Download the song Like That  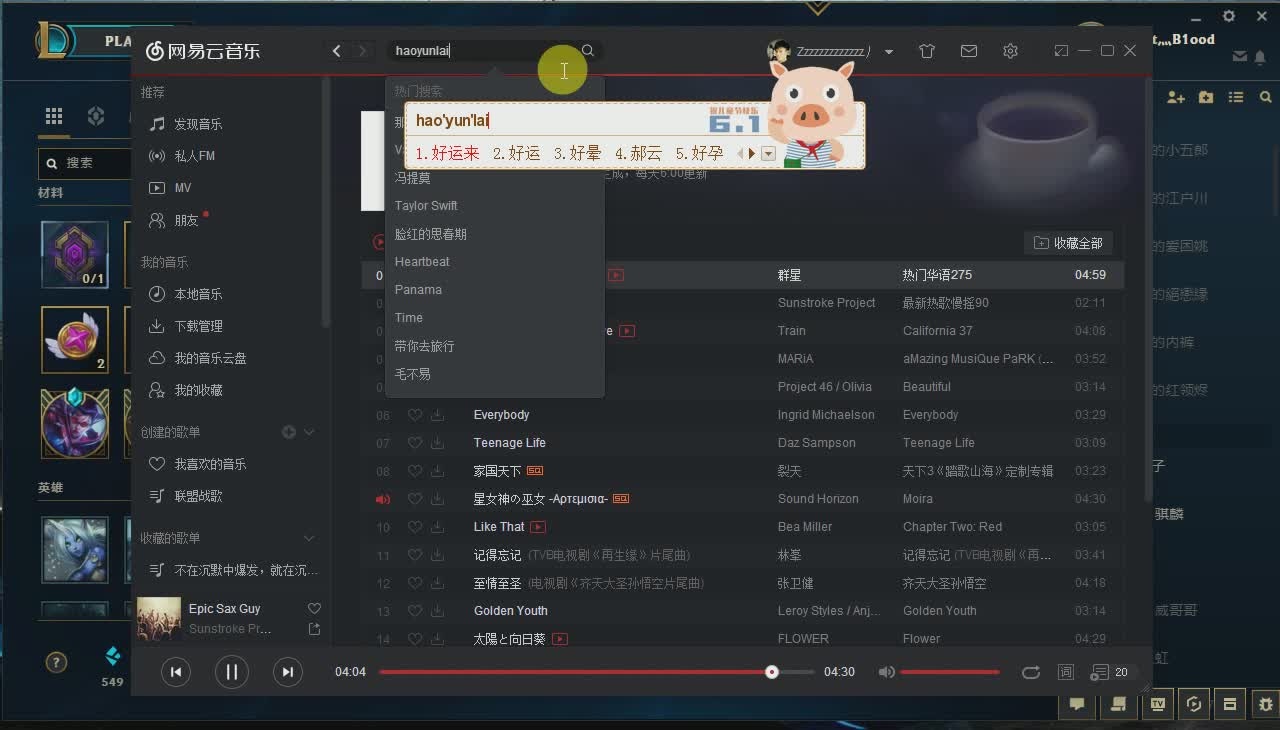pos(438,527)
